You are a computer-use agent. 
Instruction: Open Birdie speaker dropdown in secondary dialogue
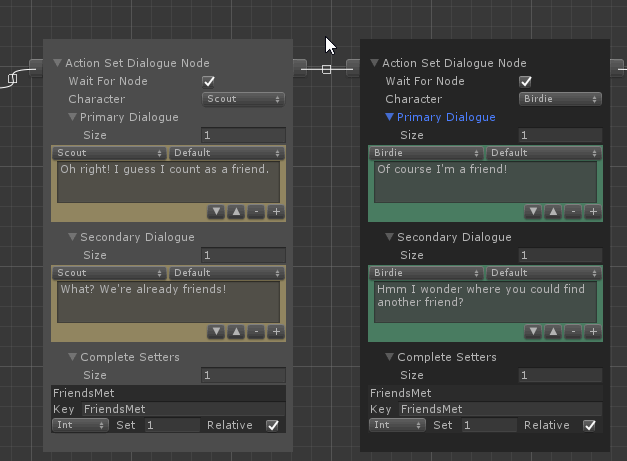point(426,273)
